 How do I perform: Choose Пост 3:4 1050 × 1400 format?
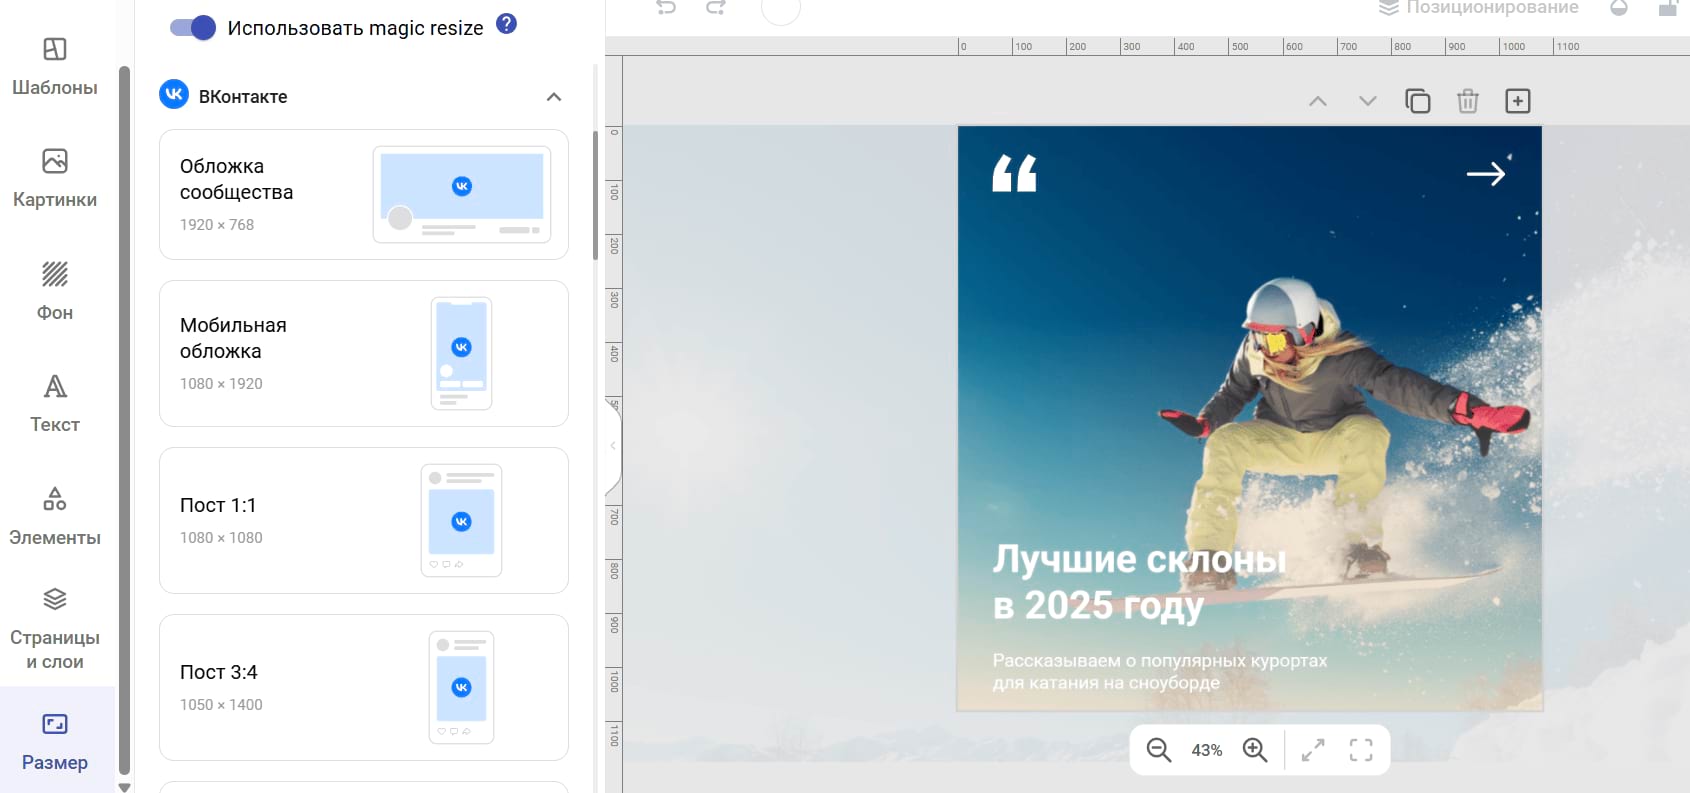pyautogui.click(x=364, y=687)
